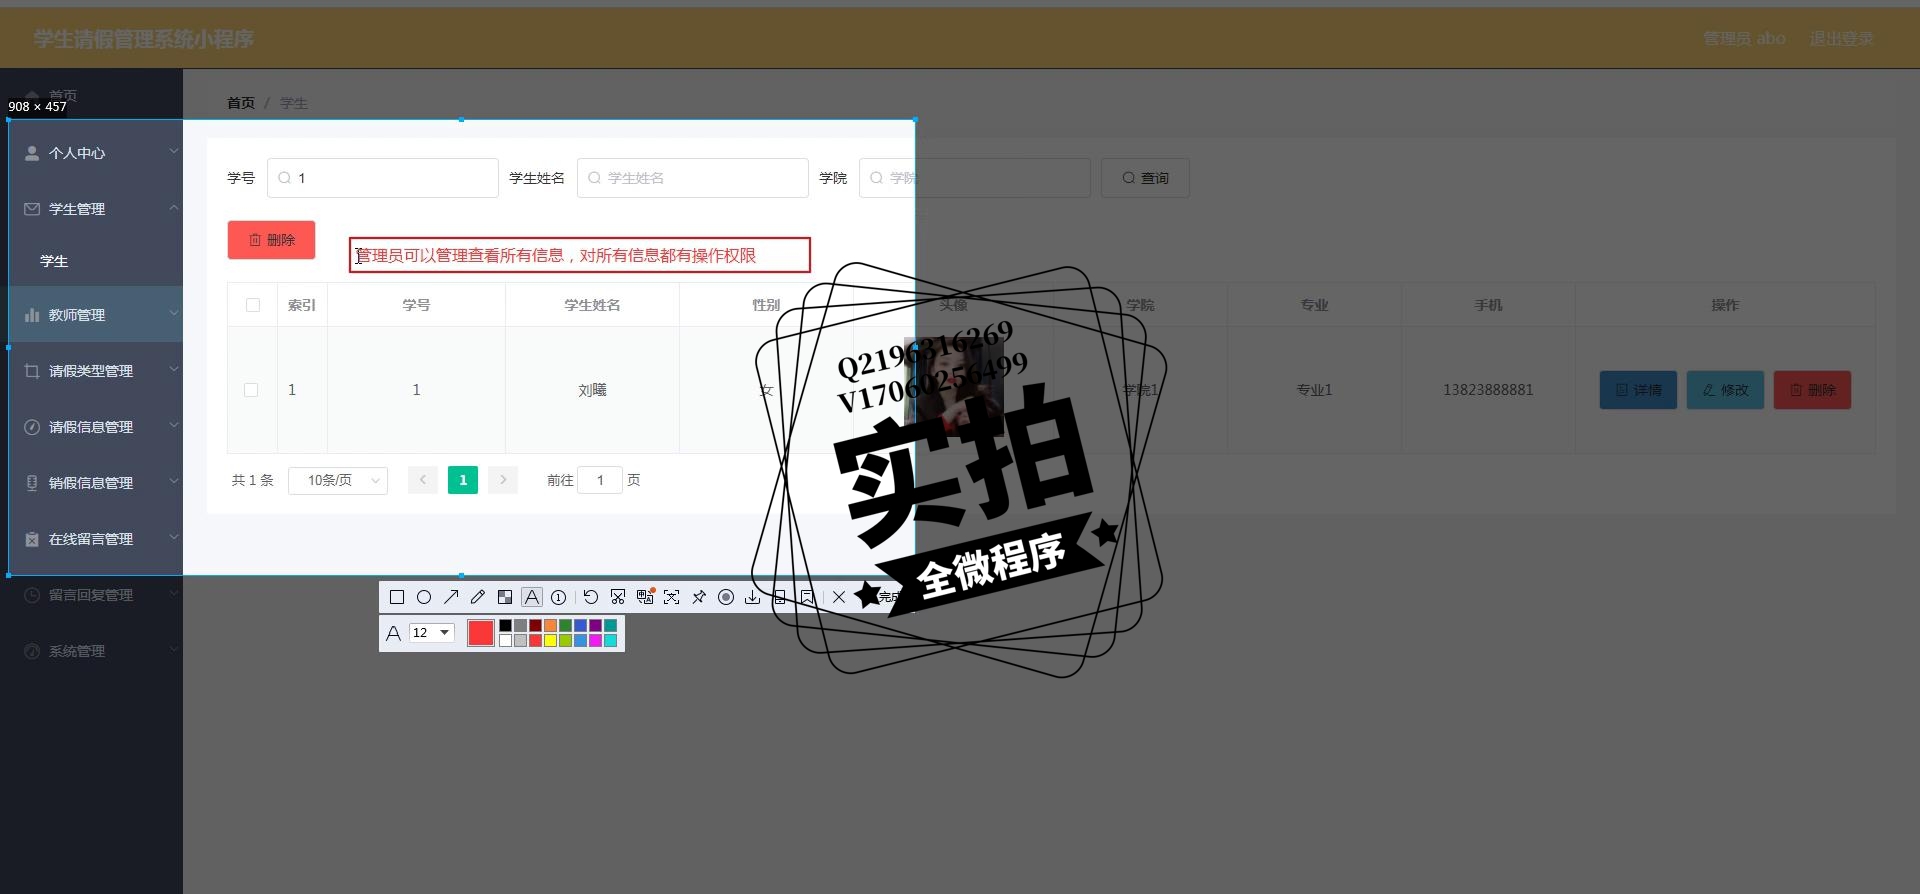Image resolution: width=1920 pixels, height=894 pixels.
Task: Select the ellipse annotation tool
Action: pos(424,597)
